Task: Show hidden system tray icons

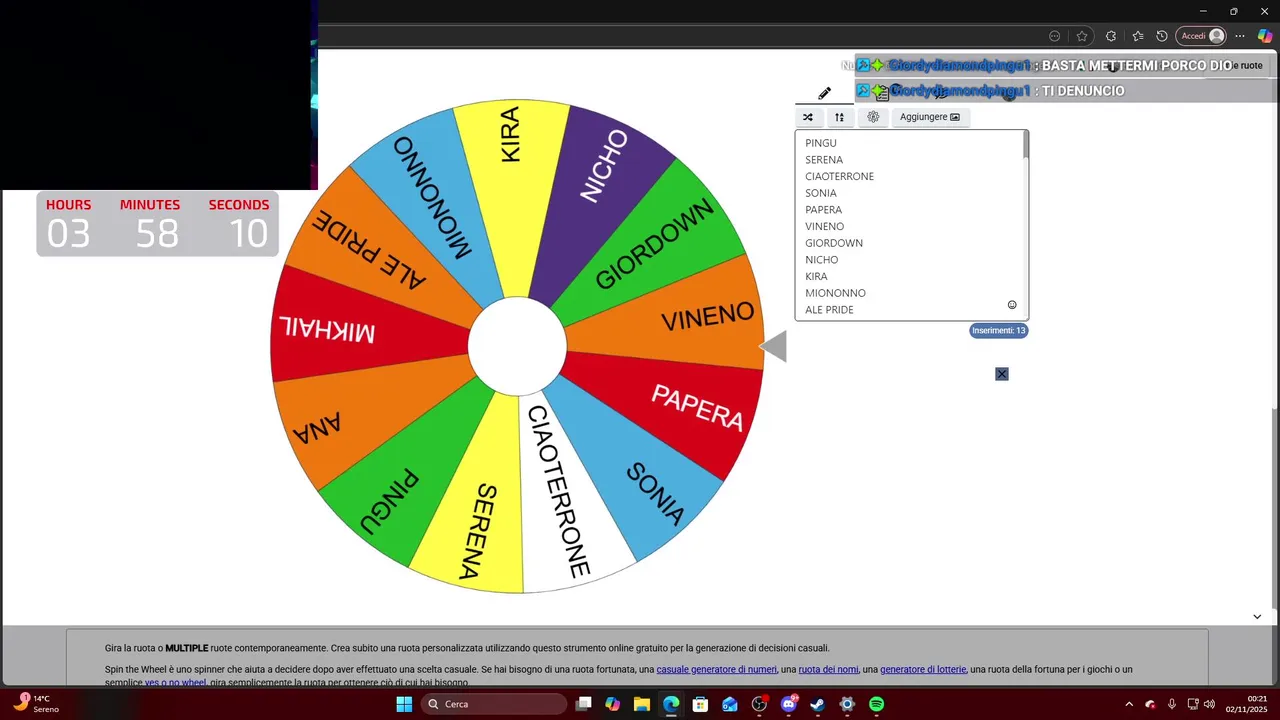Action: coord(1129,704)
